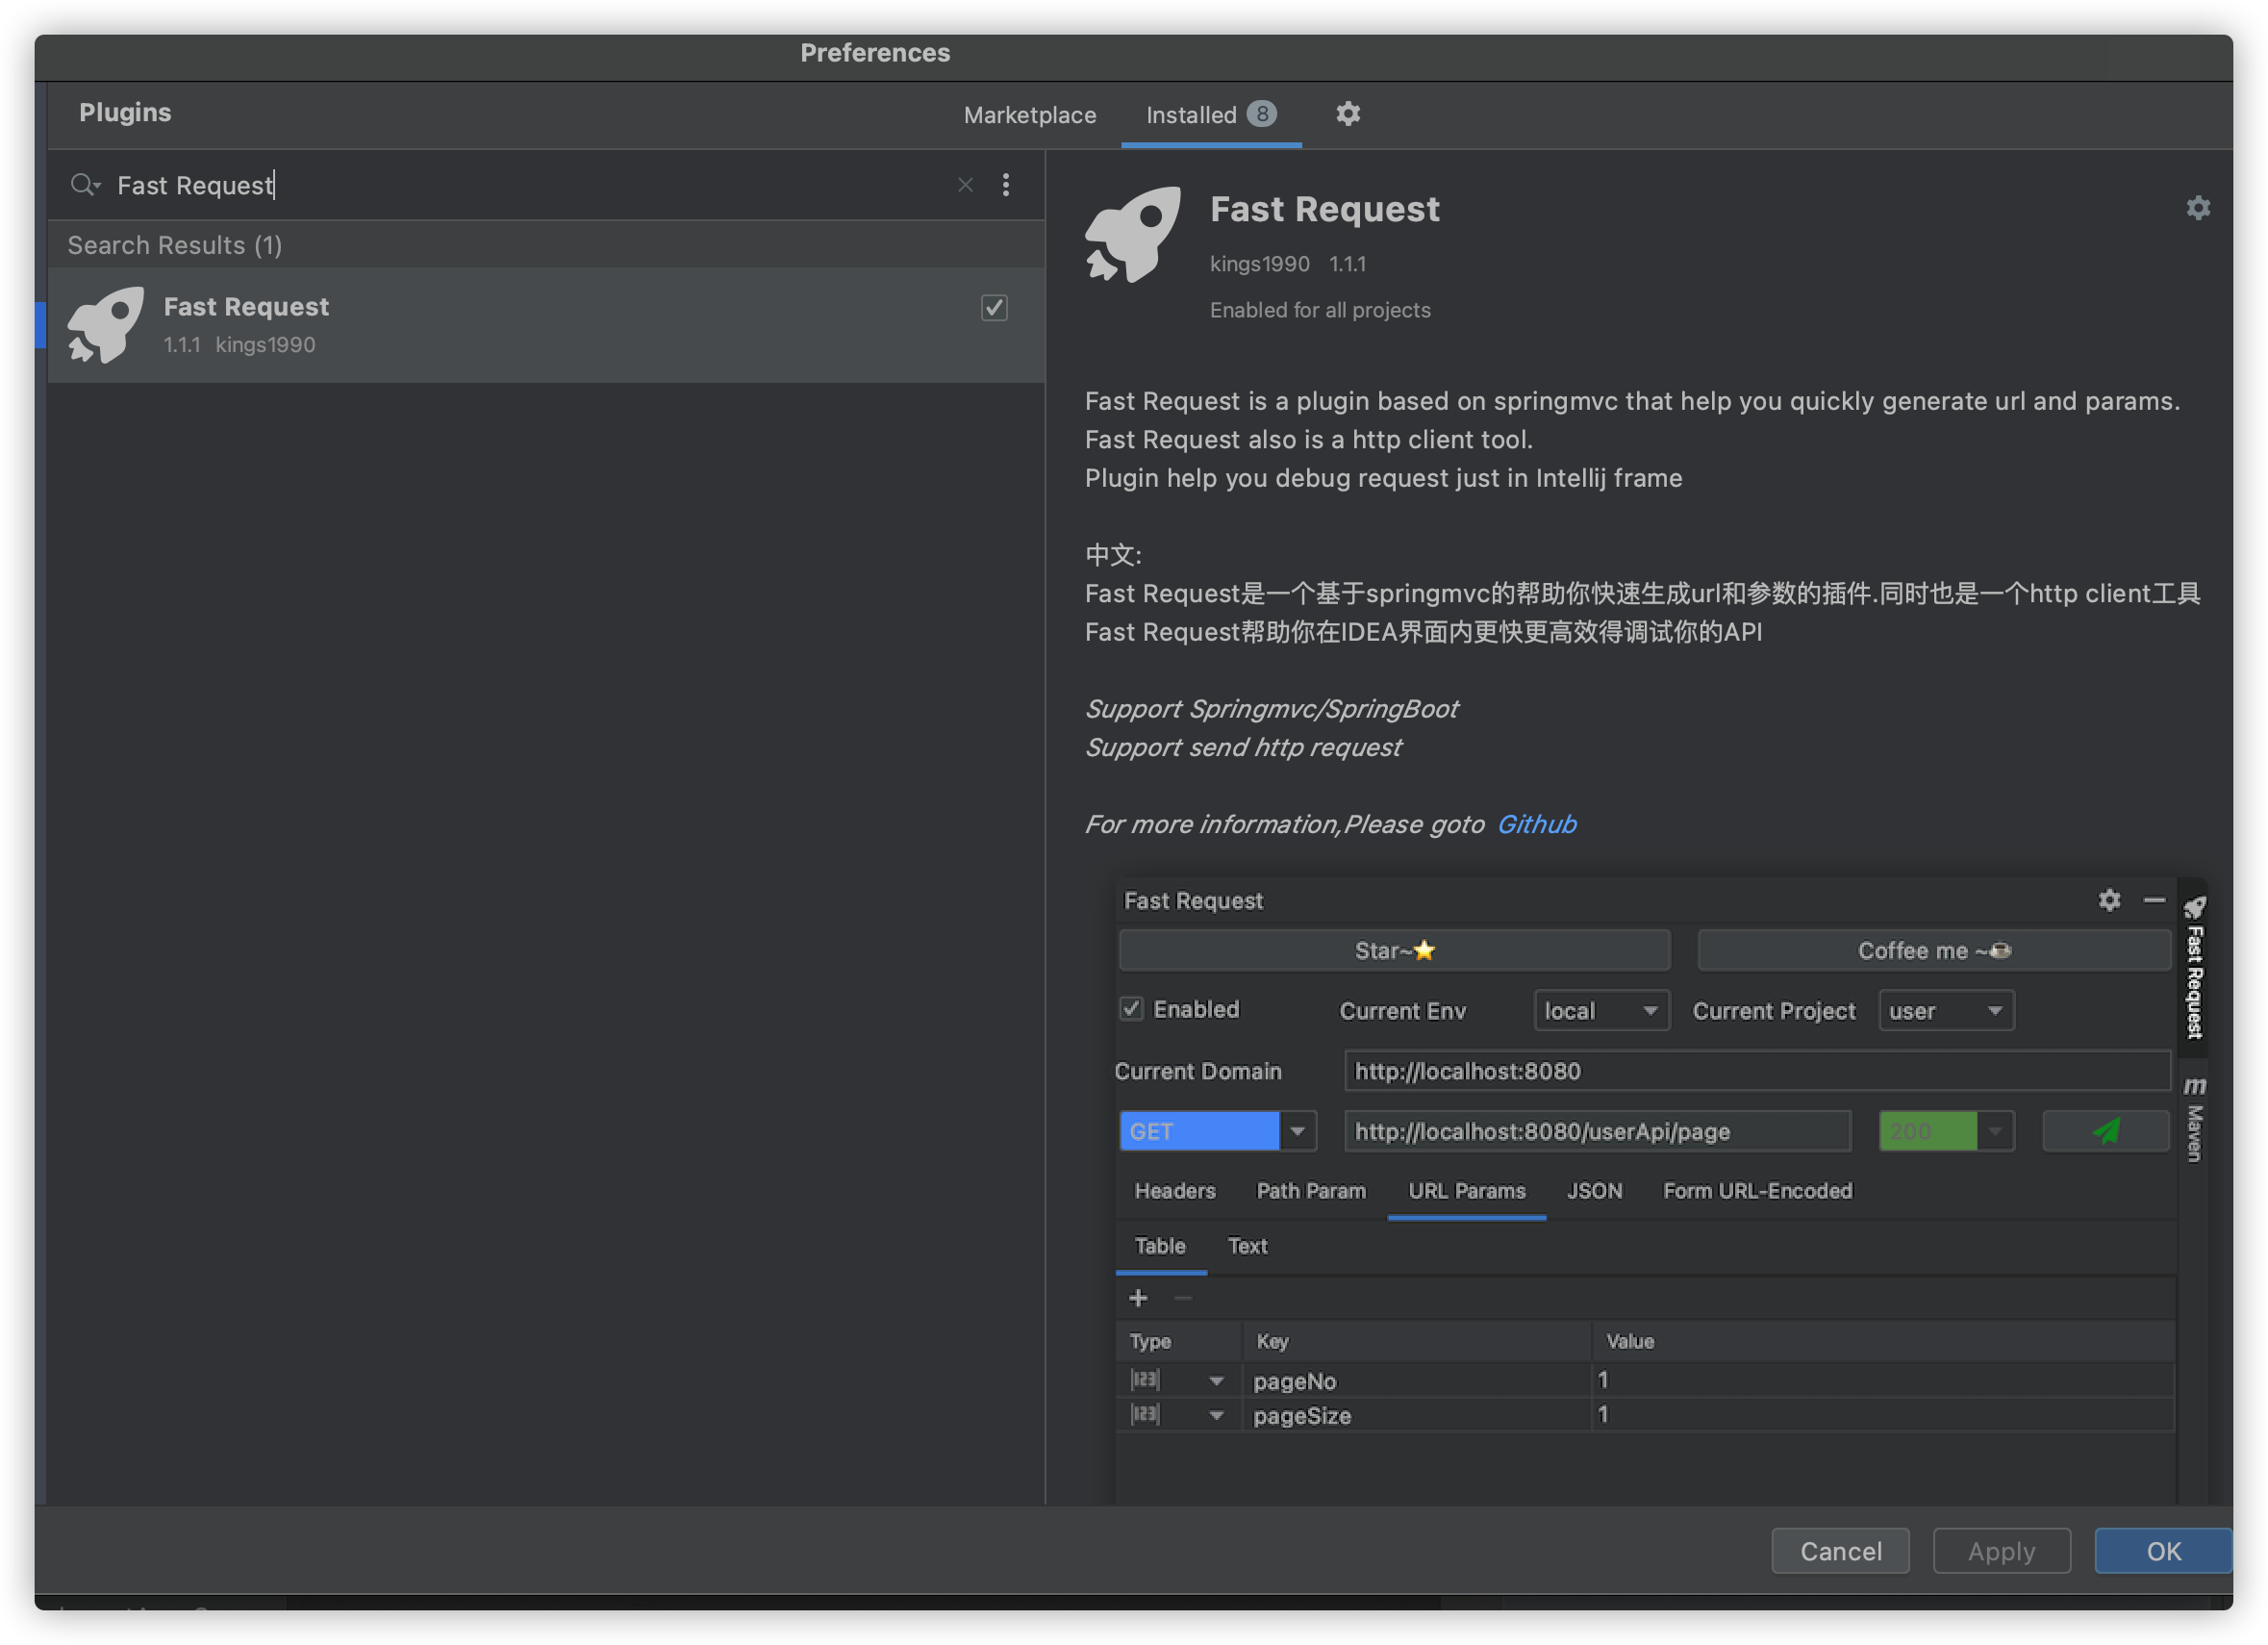Screen dimensions: 2268x1645
Task: Open the Current Env local dropdown
Action: (1600, 1011)
